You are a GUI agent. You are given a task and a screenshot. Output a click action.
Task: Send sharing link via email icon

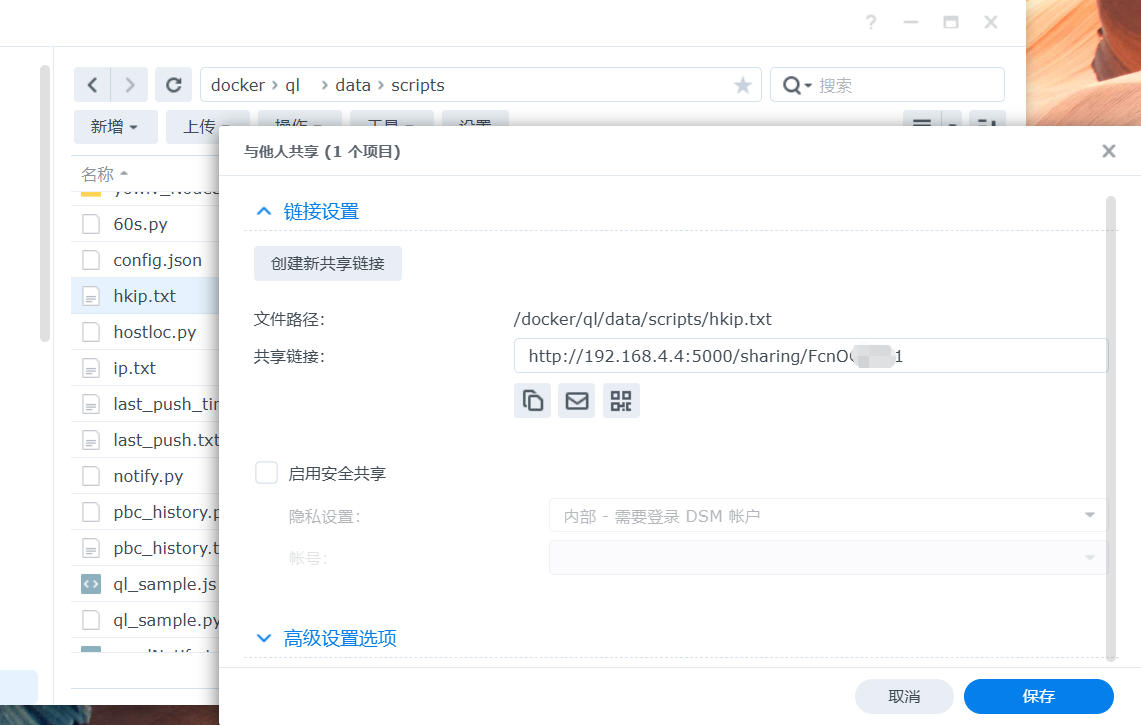tap(577, 401)
